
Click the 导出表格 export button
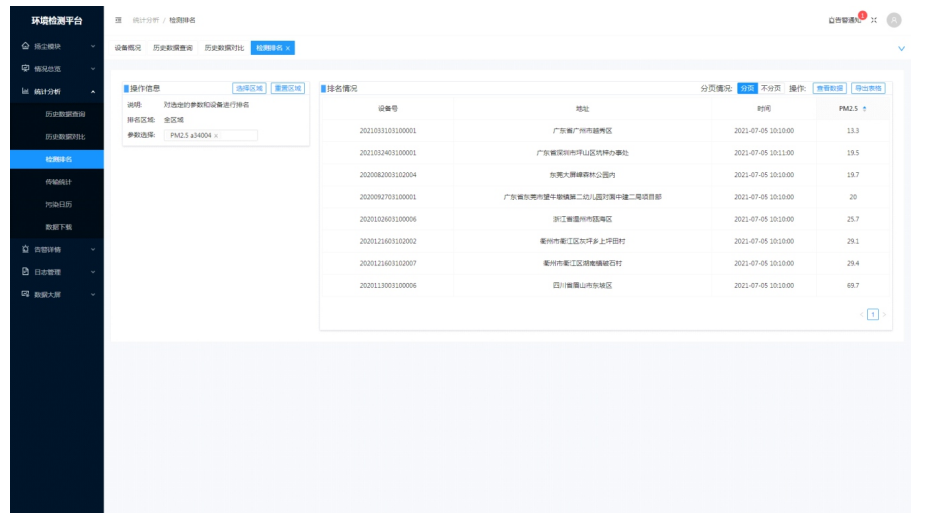[x=868, y=88]
